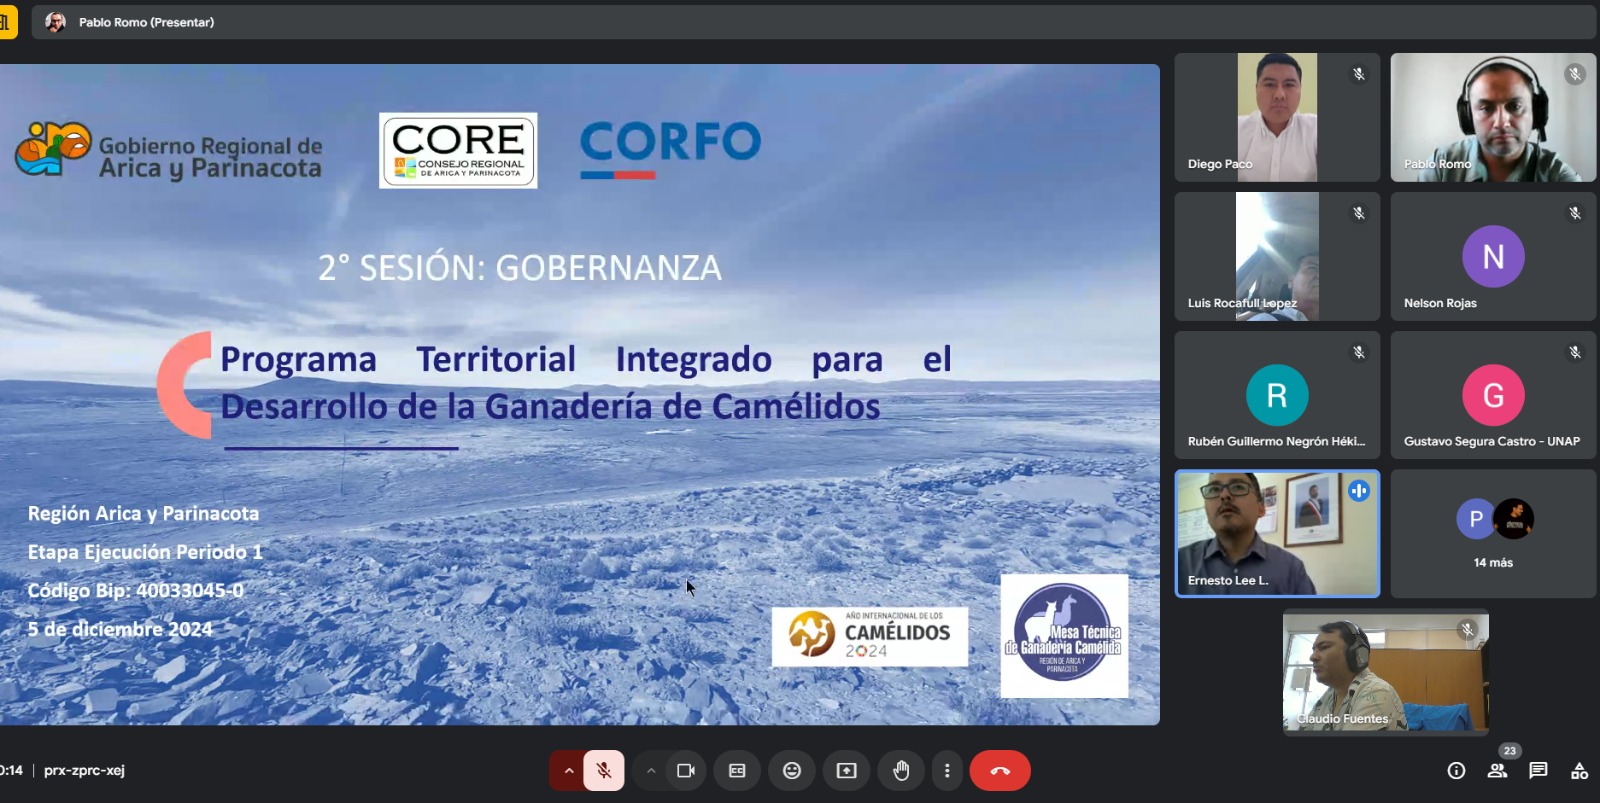The width and height of the screenshot is (1600, 803).
Task: Show the participants list
Action: click(x=1497, y=771)
